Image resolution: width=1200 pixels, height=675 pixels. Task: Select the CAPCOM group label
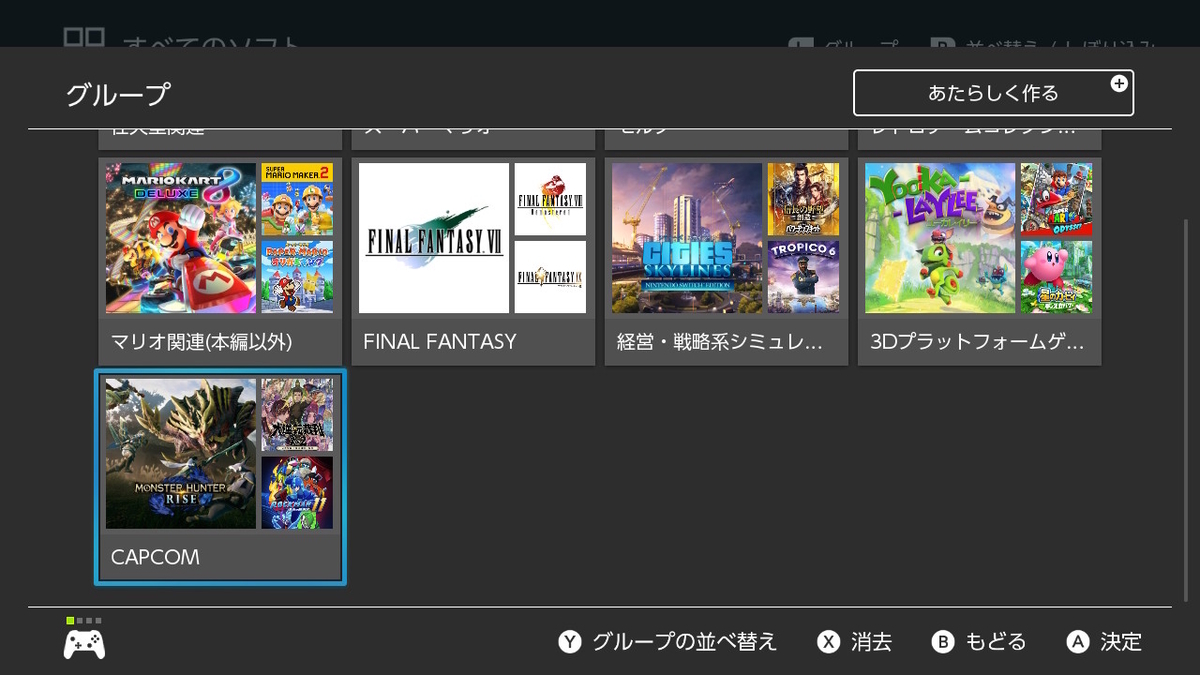coord(155,557)
